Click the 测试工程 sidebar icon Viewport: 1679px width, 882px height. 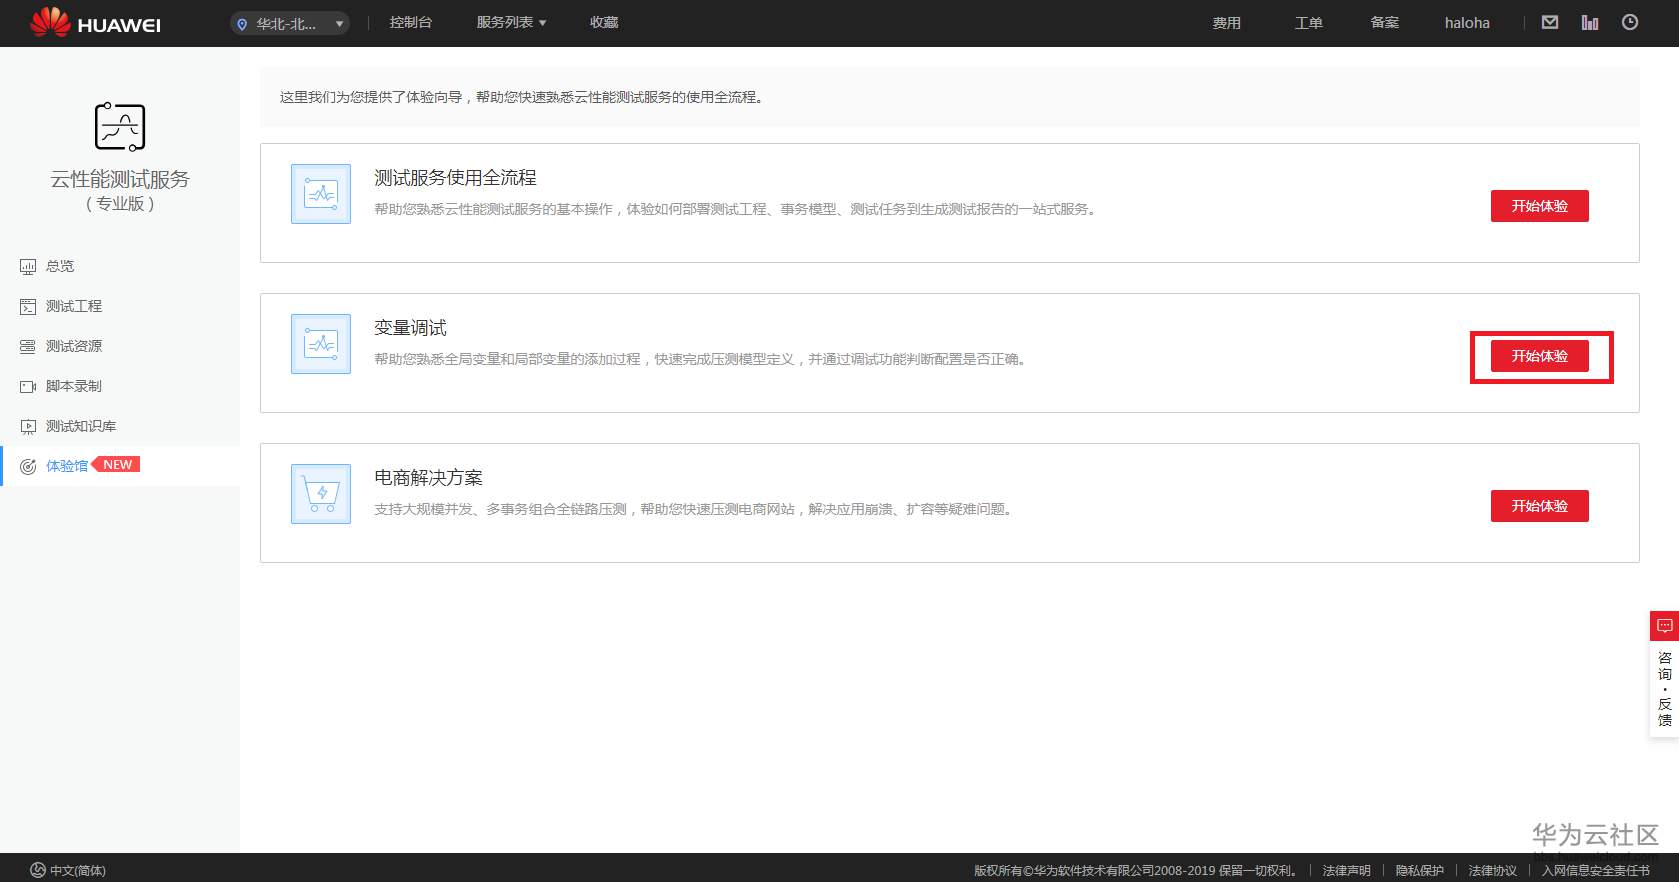[28, 307]
